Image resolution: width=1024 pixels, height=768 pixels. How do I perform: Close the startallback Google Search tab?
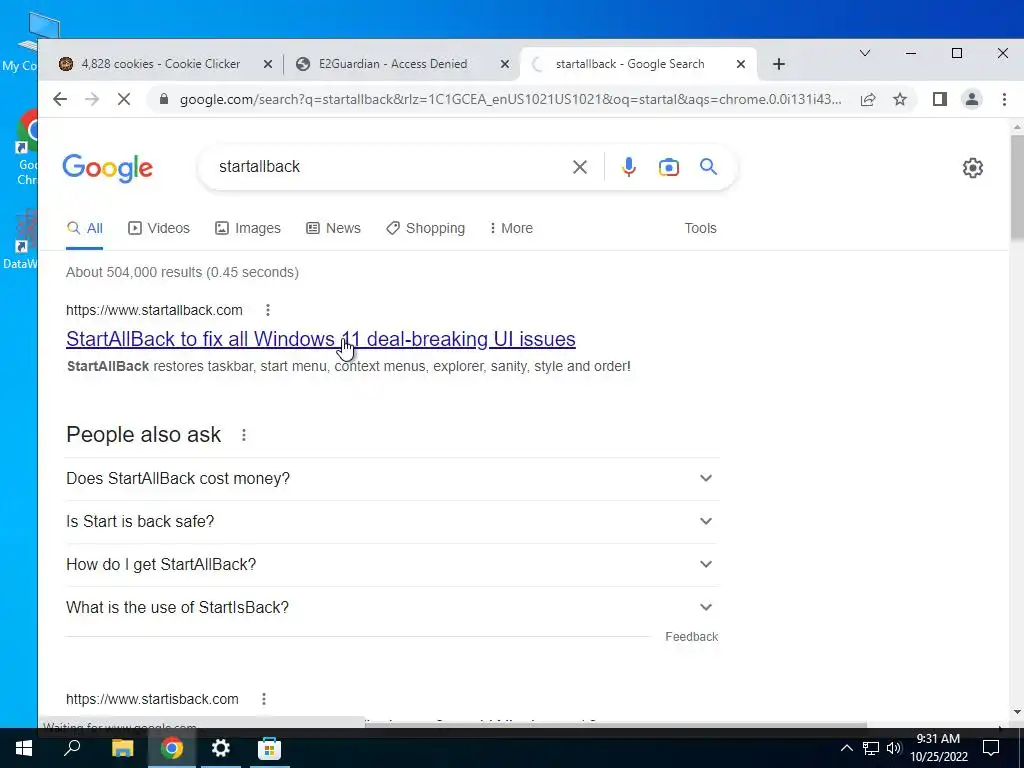pyautogui.click(x=741, y=64)
